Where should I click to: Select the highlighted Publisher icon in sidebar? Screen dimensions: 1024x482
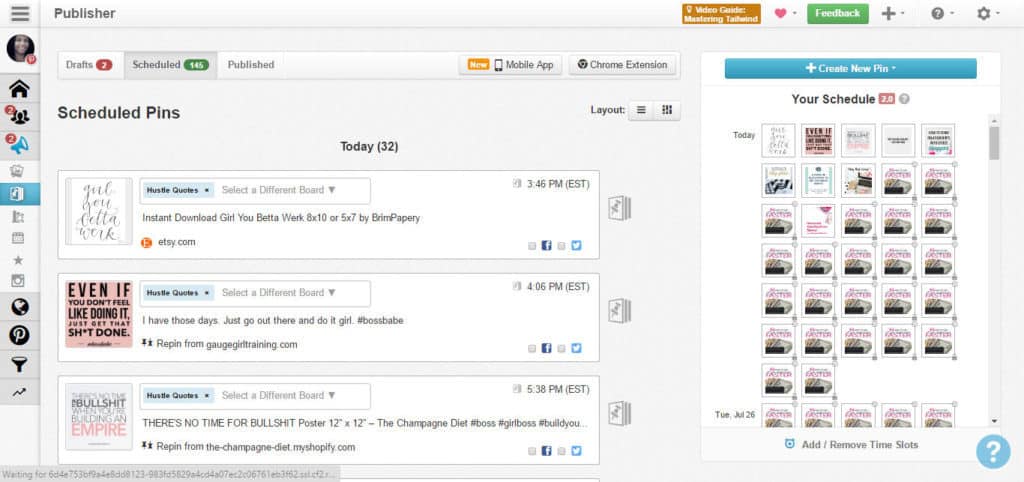tap(18, 194)
